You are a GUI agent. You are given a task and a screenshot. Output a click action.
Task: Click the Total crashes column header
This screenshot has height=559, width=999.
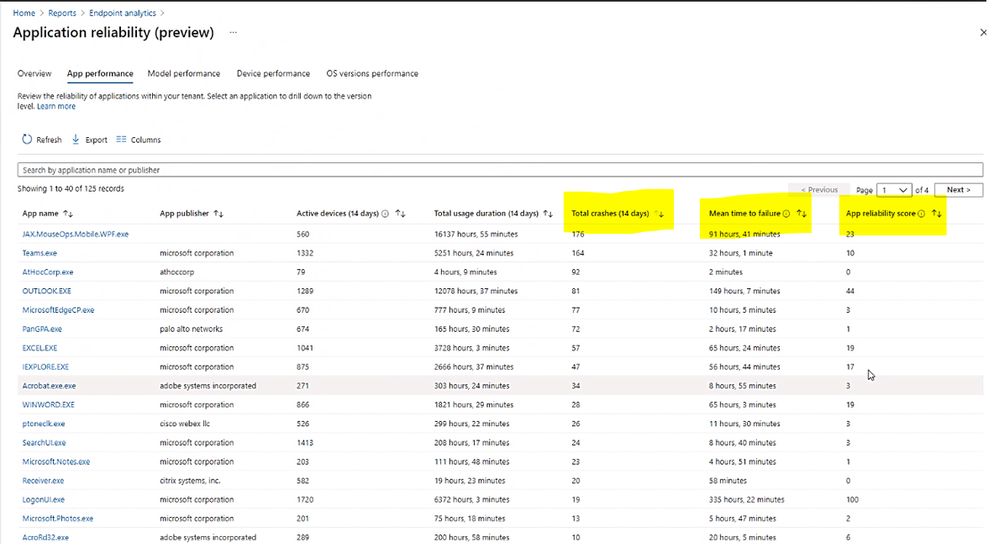610,214
